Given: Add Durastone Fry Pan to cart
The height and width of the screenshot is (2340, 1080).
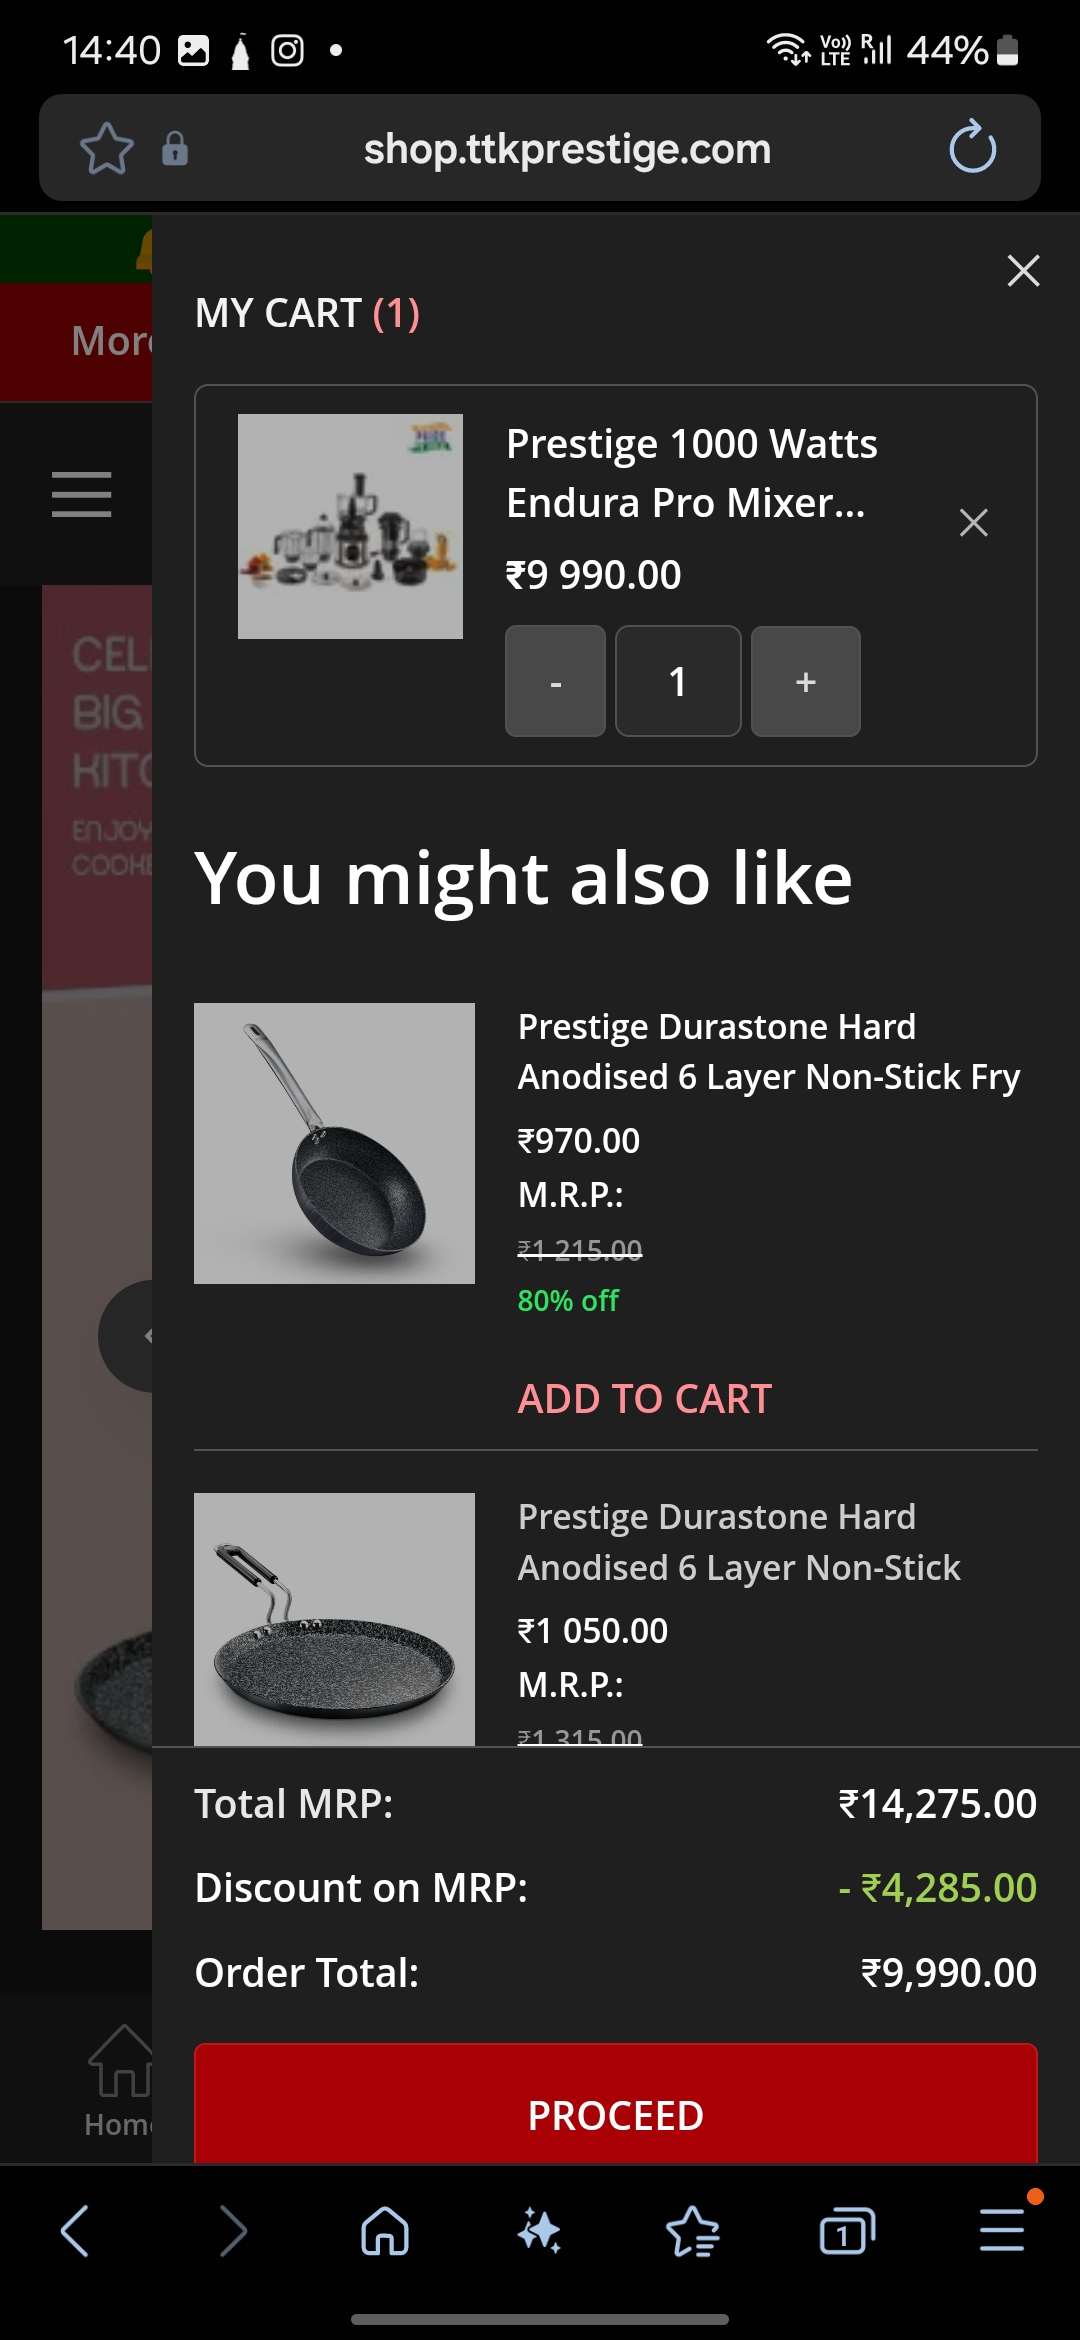Looking at the screenshot, I should [x=644, y=1398].
